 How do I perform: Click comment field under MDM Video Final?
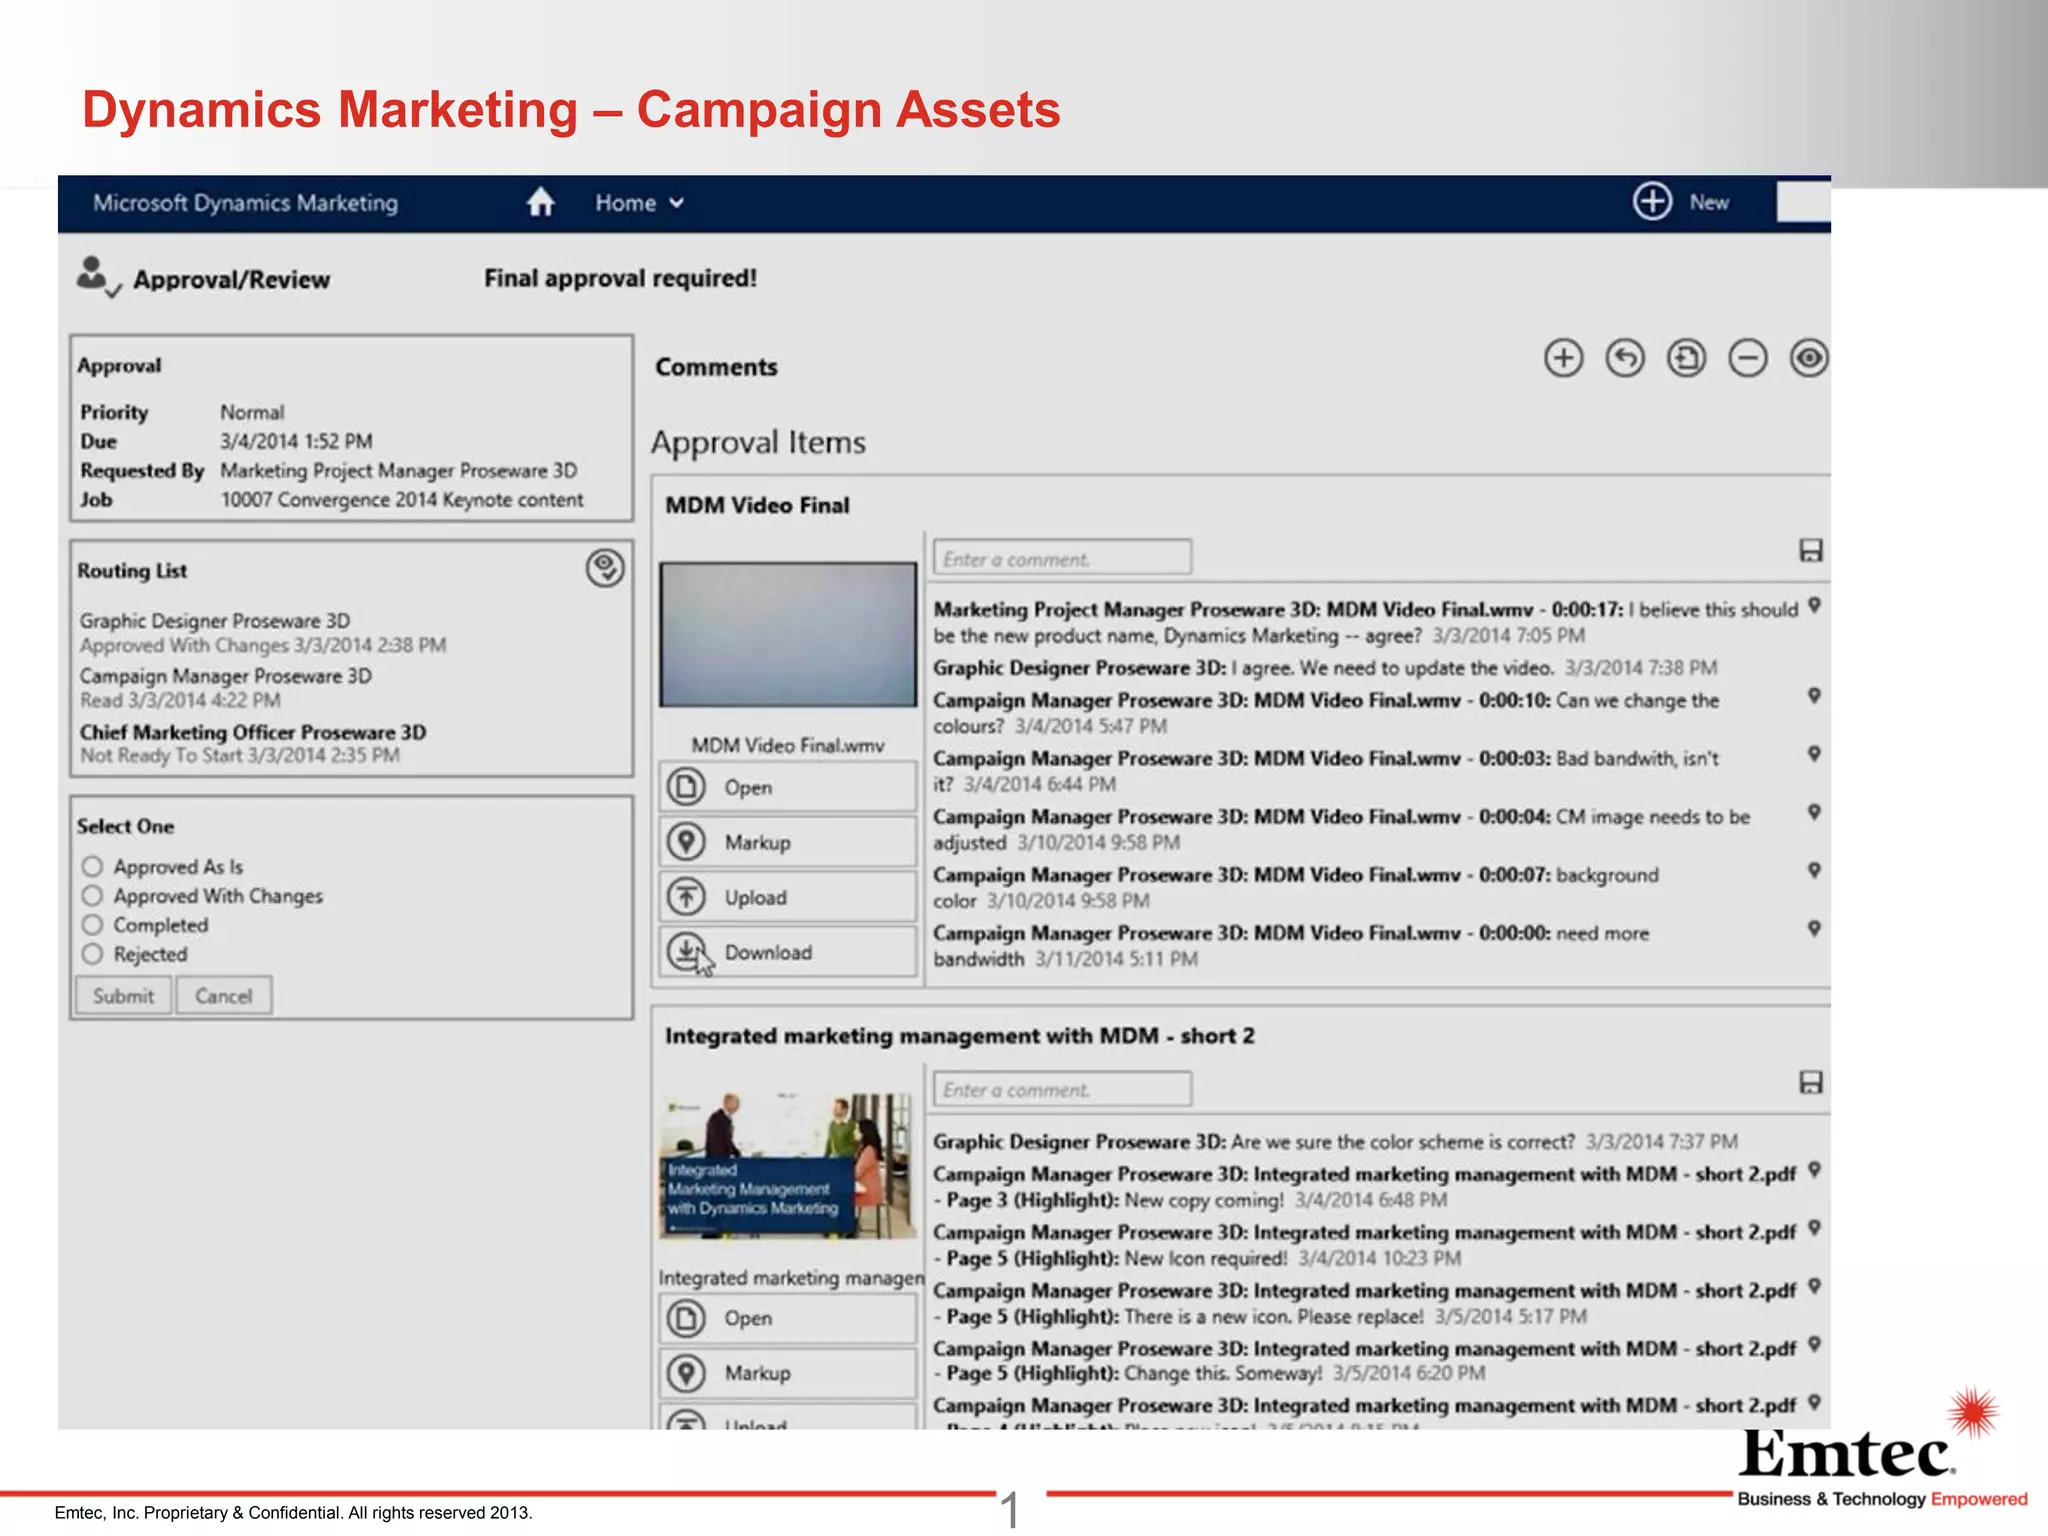pos(1062,558)
